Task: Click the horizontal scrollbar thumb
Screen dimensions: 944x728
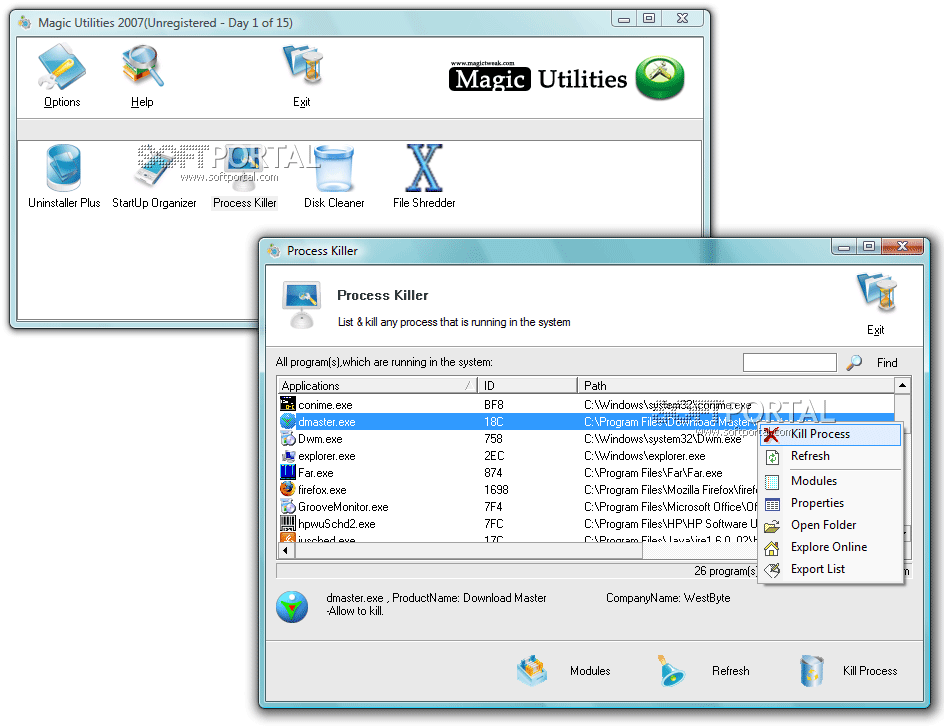Action: click(467, 550)
